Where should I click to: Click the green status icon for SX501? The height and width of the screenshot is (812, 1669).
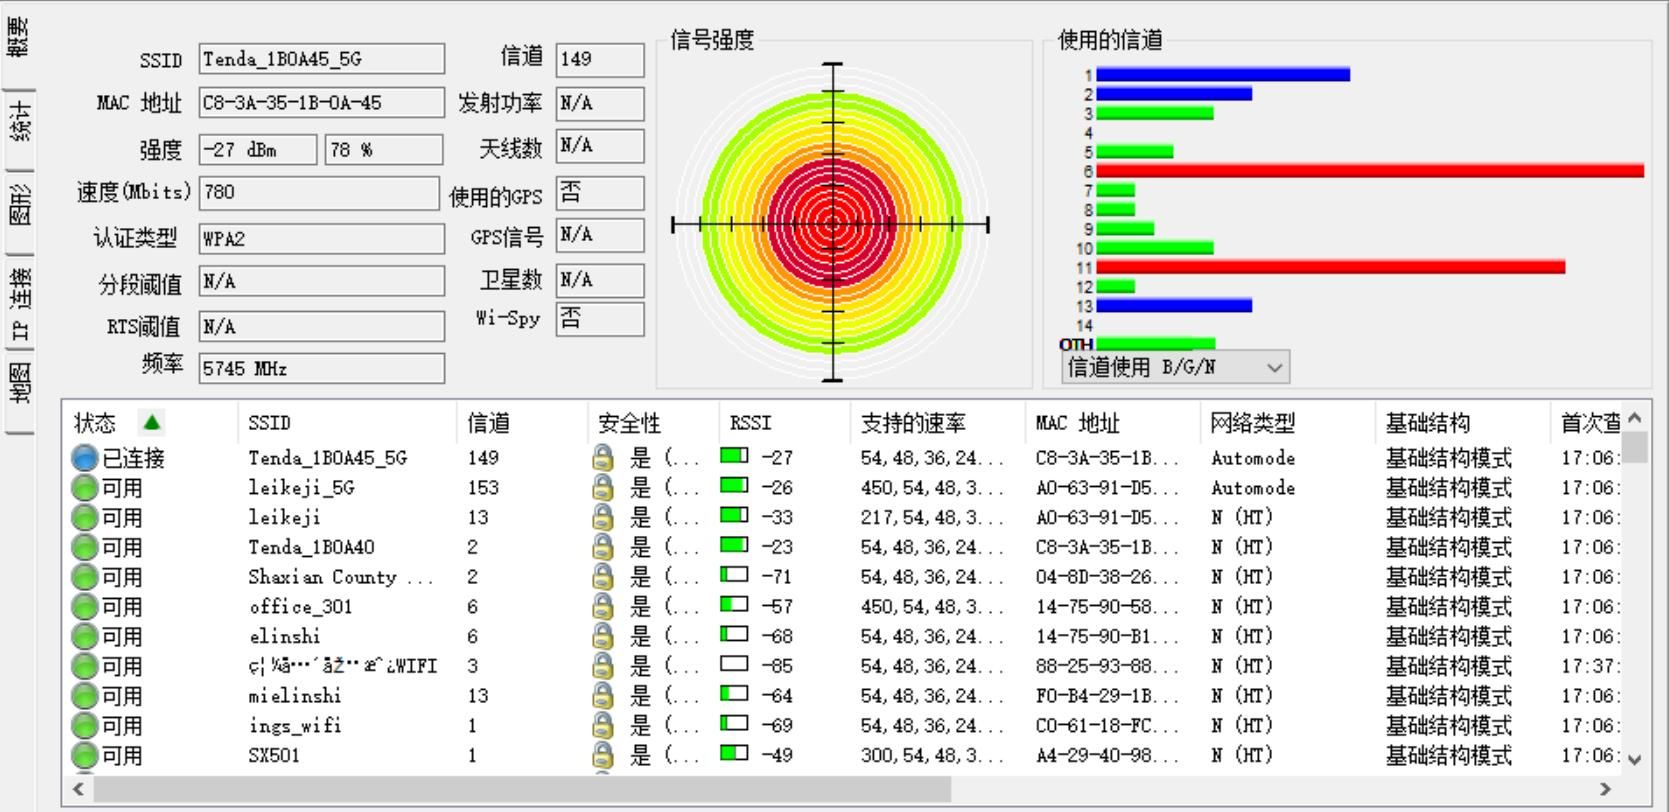point(86,756)
